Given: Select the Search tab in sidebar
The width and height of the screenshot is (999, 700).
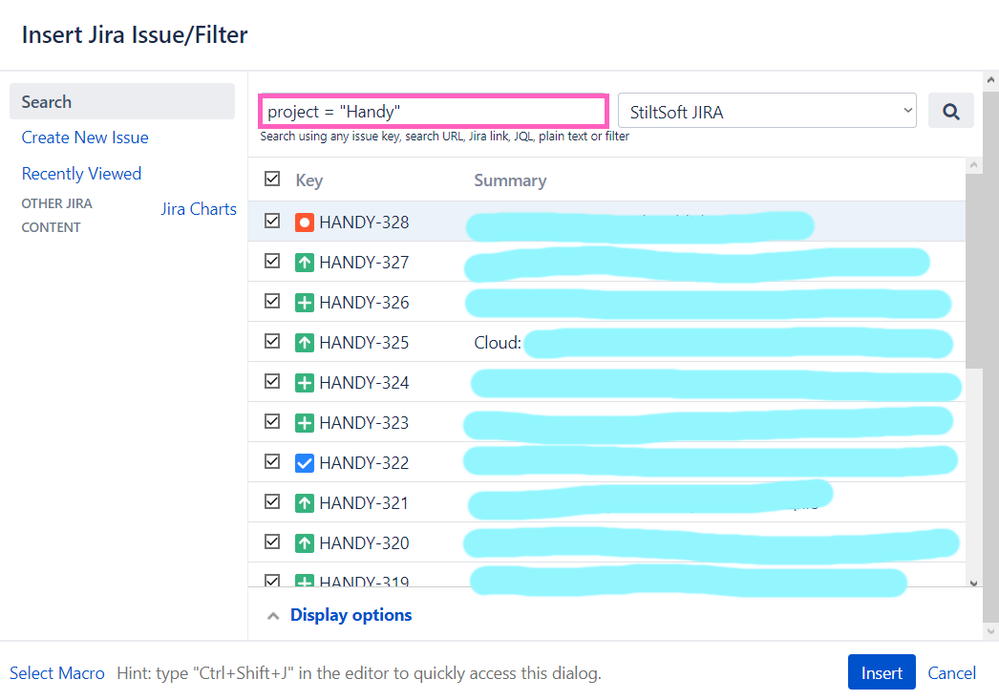Looking at the screenshot, I should pyautogui.click(x=122, y=101).
